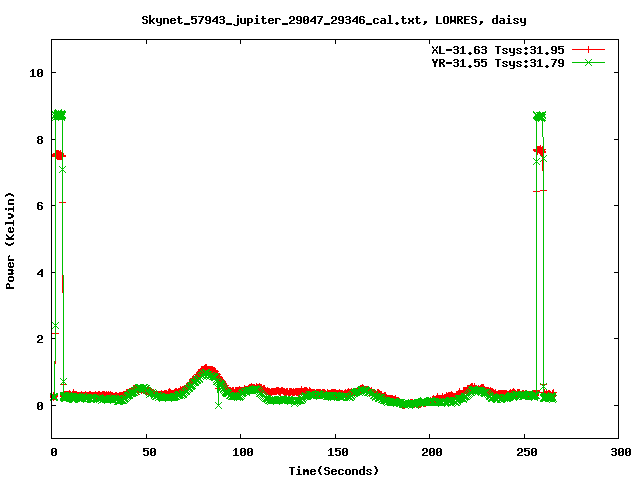The image size is (640, 480).
Task: Click the y-axis tick value 6
Action: [40, 206]
